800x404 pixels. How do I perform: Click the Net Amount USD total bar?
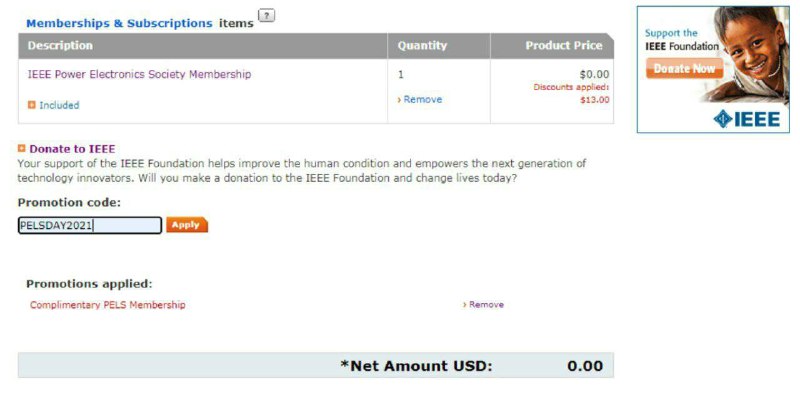click(x=316, y=365)
